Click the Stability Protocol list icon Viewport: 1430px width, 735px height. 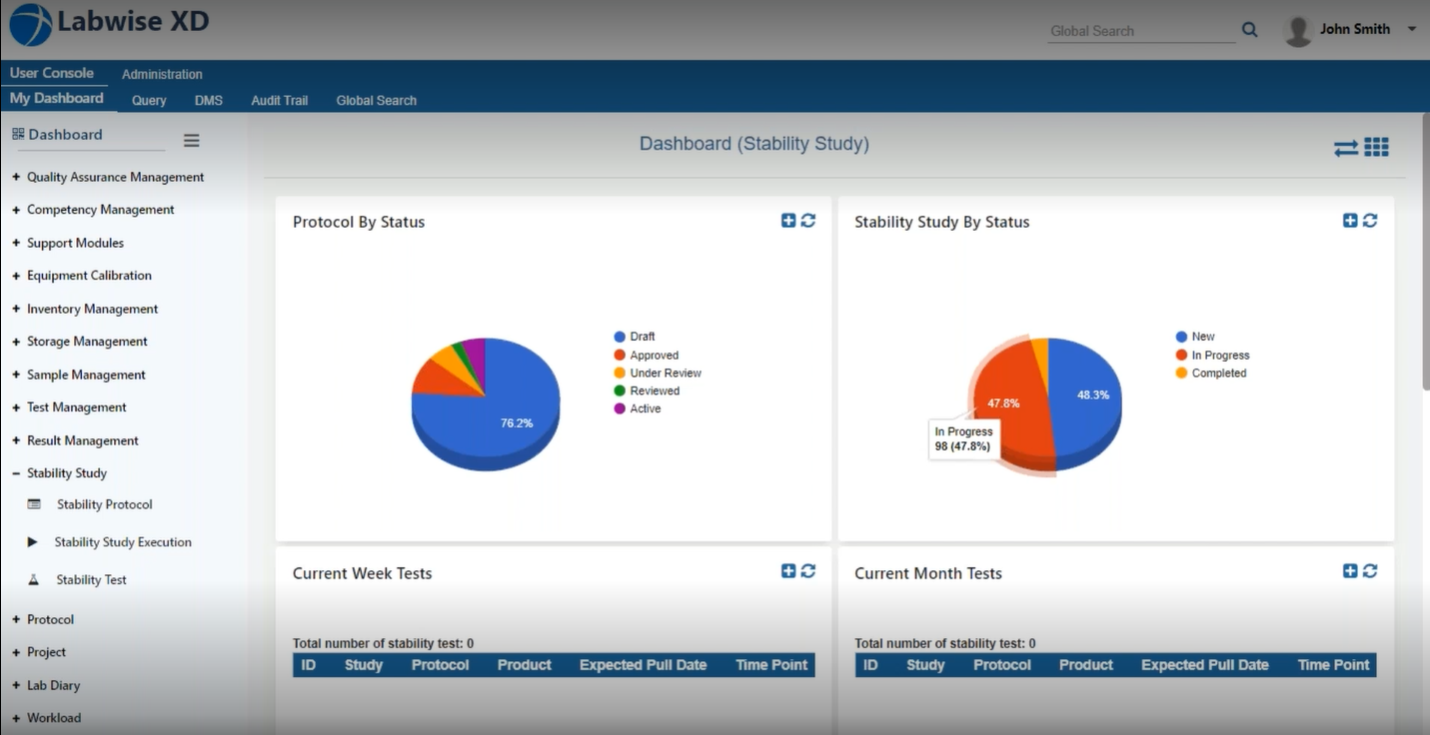pos(31,504)
